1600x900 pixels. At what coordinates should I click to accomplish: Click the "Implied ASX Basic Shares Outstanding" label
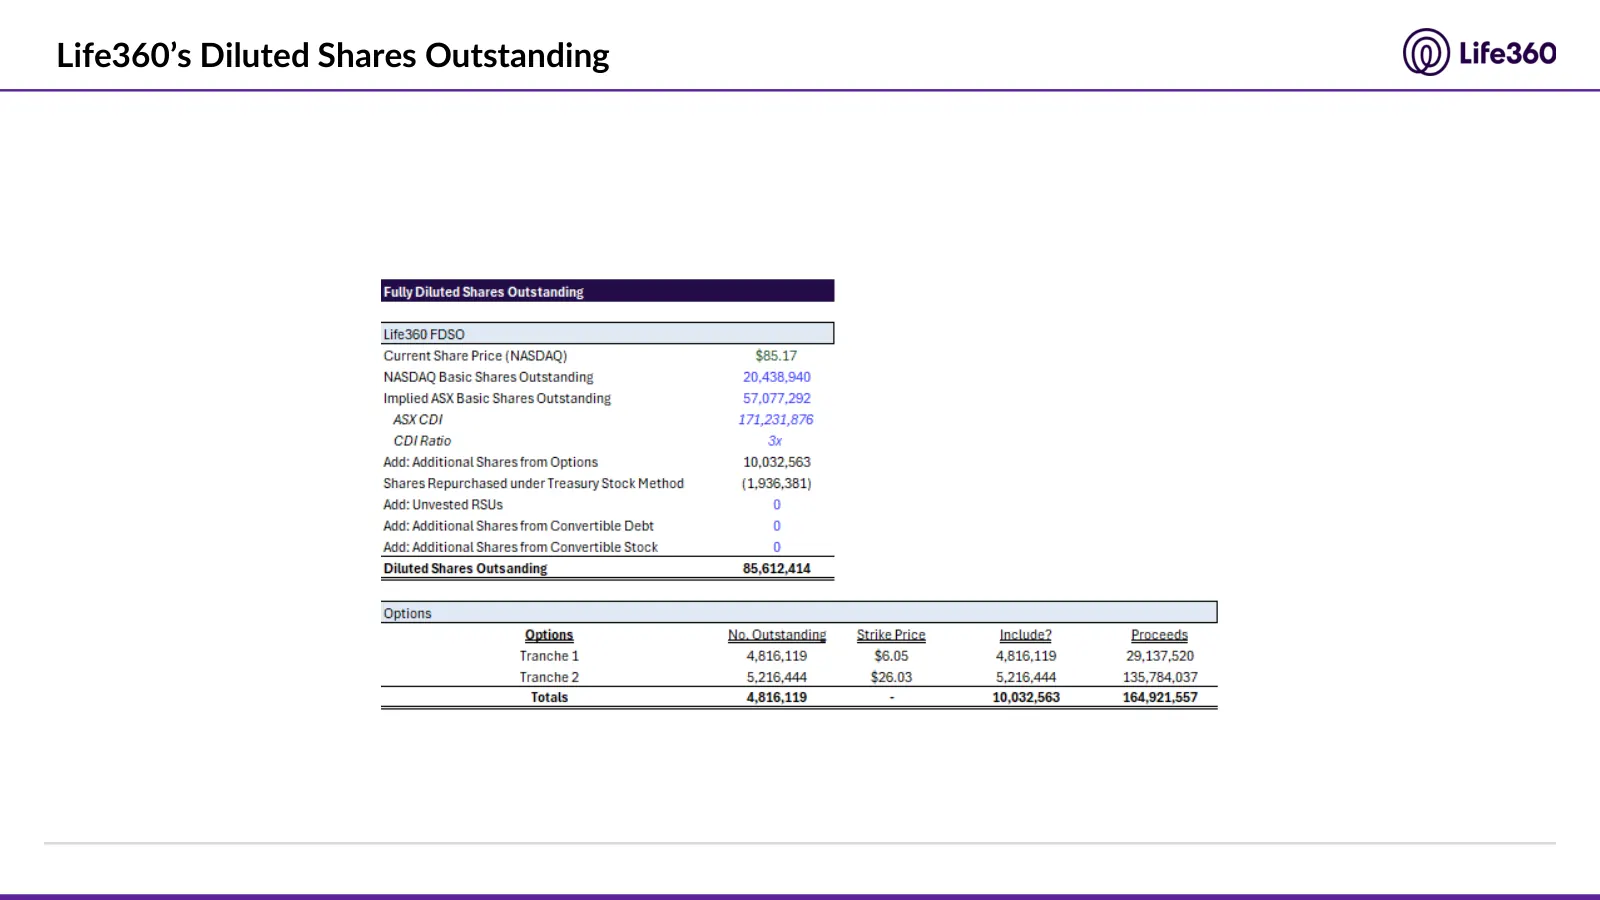click(x=497, y=398)
